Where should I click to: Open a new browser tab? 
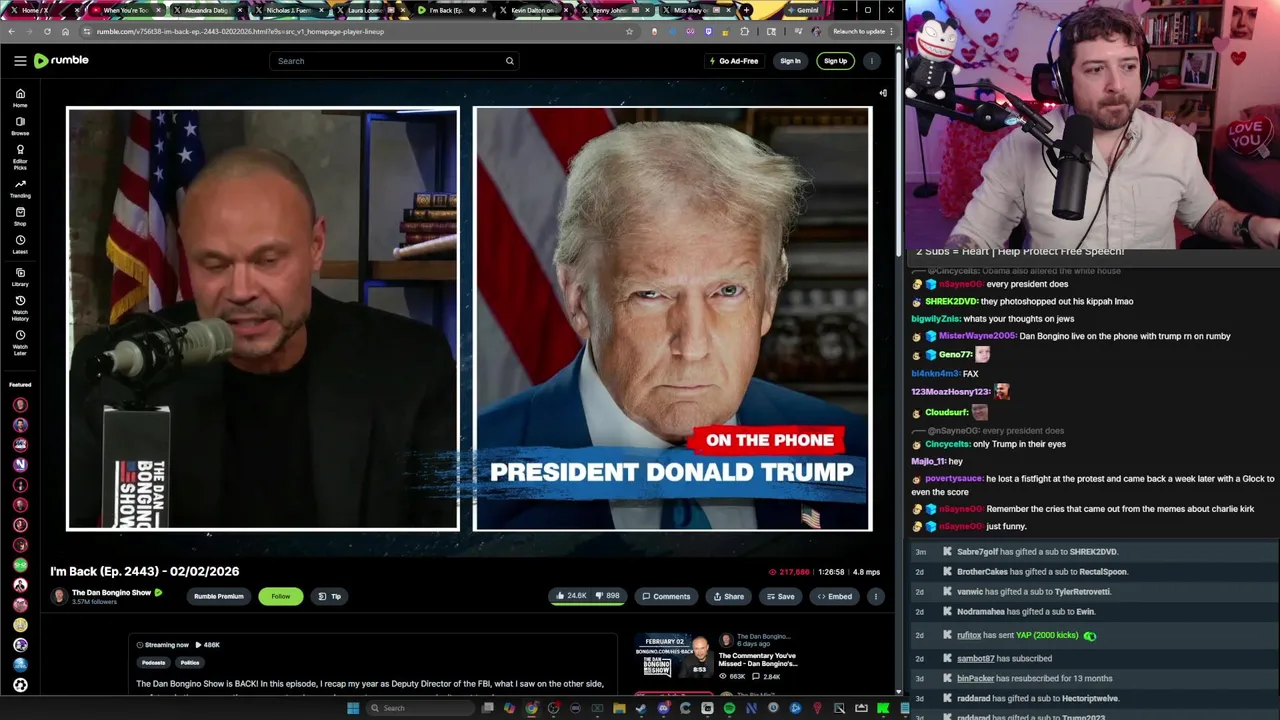[x=746, y=10]
